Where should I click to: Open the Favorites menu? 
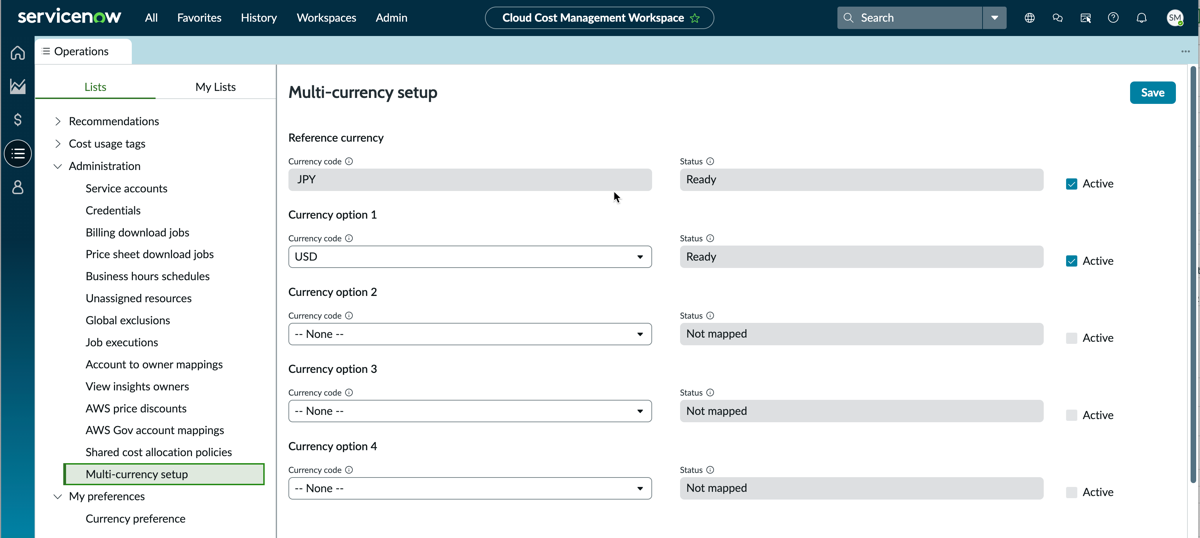(x=199, y=18)
